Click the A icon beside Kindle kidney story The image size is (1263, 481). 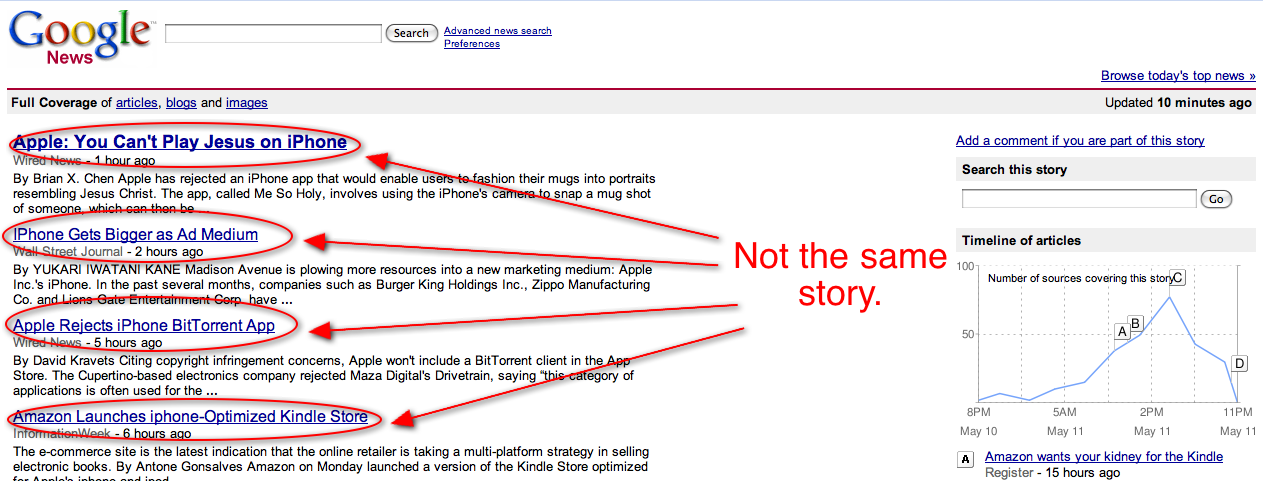coord(965,460)
